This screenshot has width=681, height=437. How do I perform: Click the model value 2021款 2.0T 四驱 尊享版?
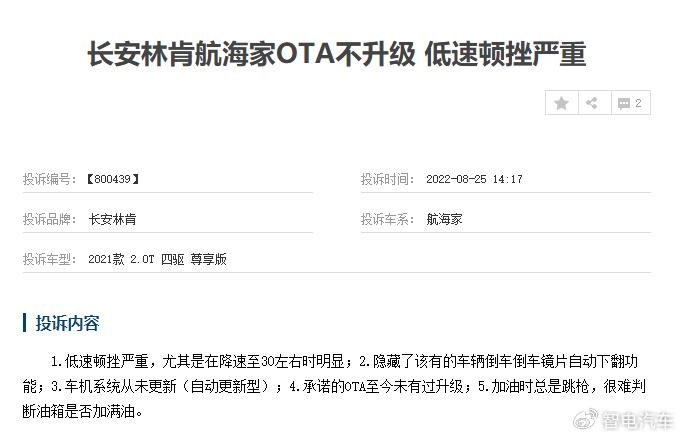pyautogui.click(x=158, y=259)
